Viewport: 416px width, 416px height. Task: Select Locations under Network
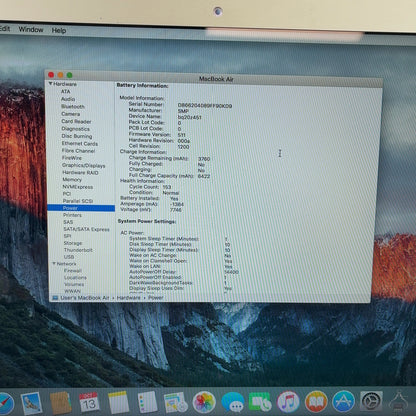coord(75,277)
